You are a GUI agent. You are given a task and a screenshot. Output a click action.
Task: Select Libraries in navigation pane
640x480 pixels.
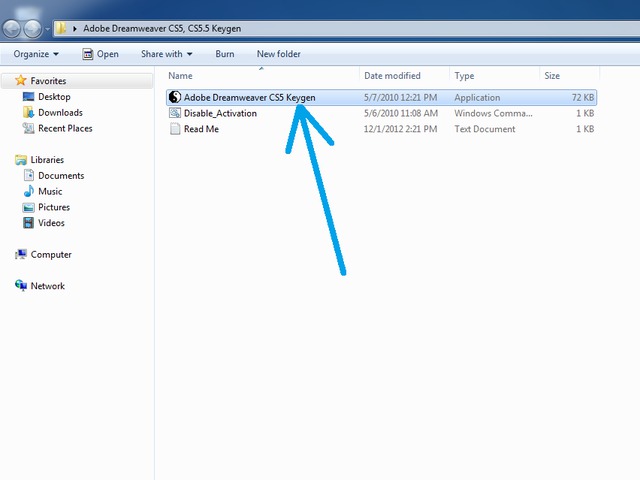point(47,160)
